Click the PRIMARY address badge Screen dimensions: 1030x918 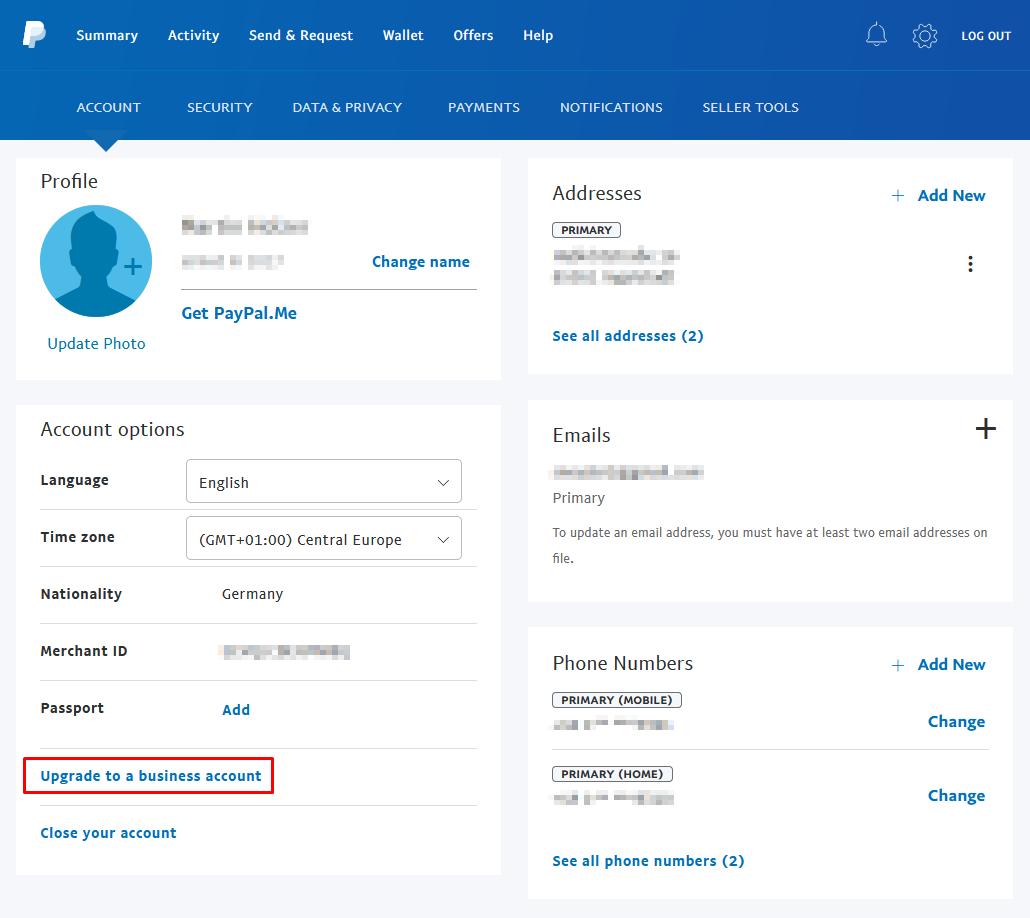pos(586,230)
